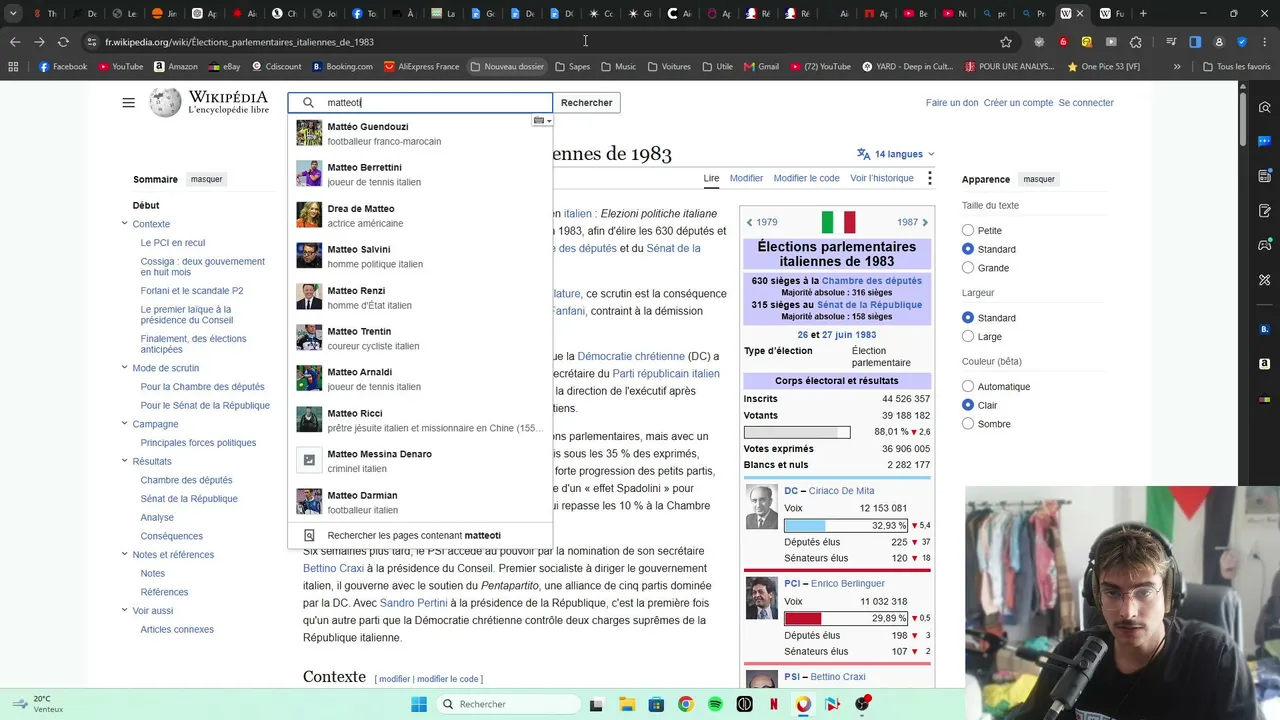Go back using the browser back arrow

[15, 42]
